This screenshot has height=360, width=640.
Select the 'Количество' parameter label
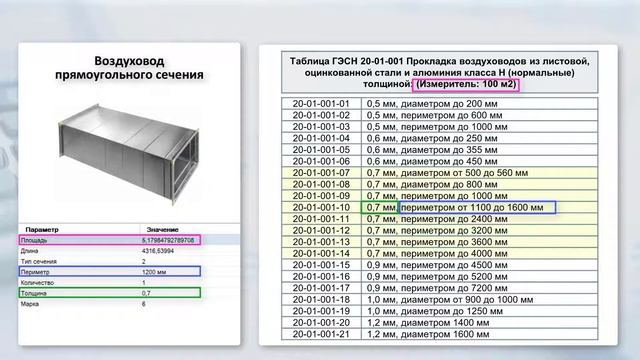coord(37,283)
